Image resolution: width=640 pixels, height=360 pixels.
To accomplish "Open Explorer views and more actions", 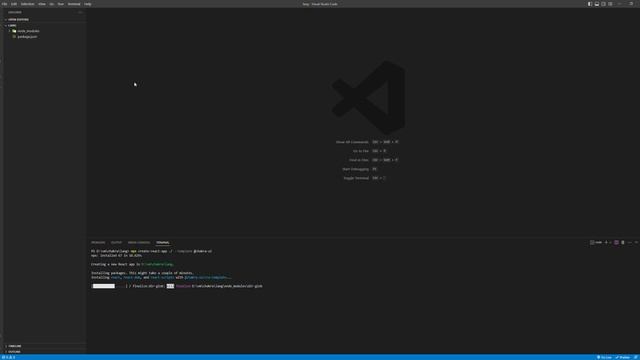I will tap(80, 12).
